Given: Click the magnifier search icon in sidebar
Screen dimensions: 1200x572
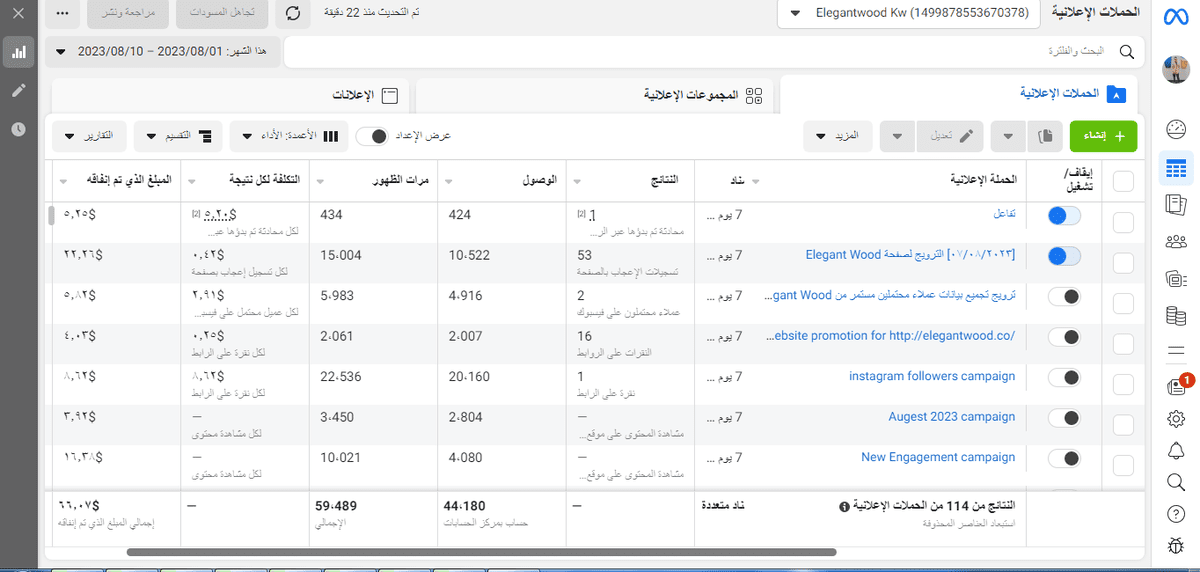Looking at the screenshot, I should click(1175, 483).
